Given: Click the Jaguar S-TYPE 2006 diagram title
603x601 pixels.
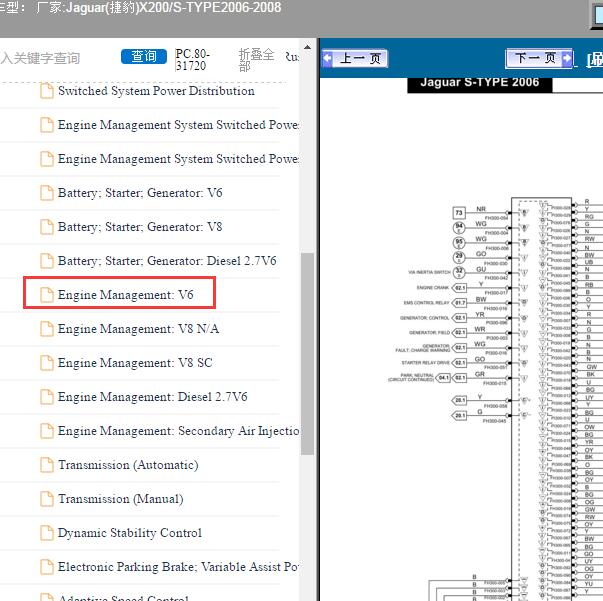Looking at the screenshot, I should 480,83.
